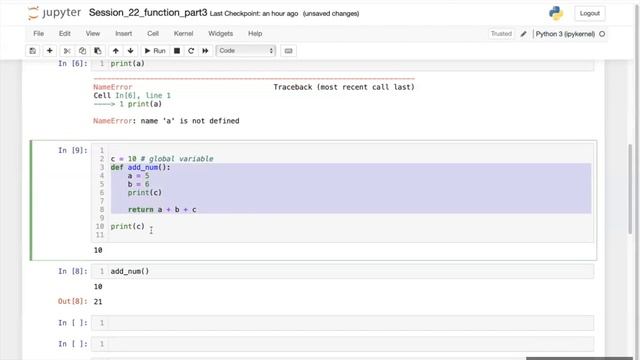Open the File menu
The image size is (640, 360).
[38, 33]
